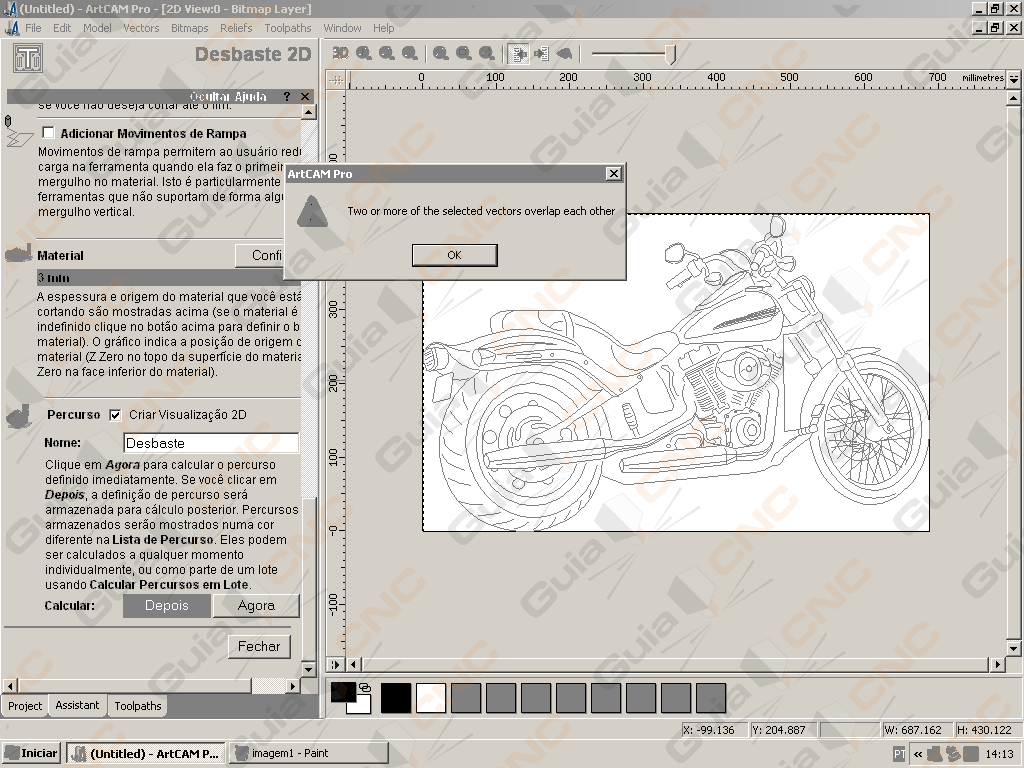Click the Nome field containing Desbaste
This screenshot has width=1024, height=768.
pos(211,443)
